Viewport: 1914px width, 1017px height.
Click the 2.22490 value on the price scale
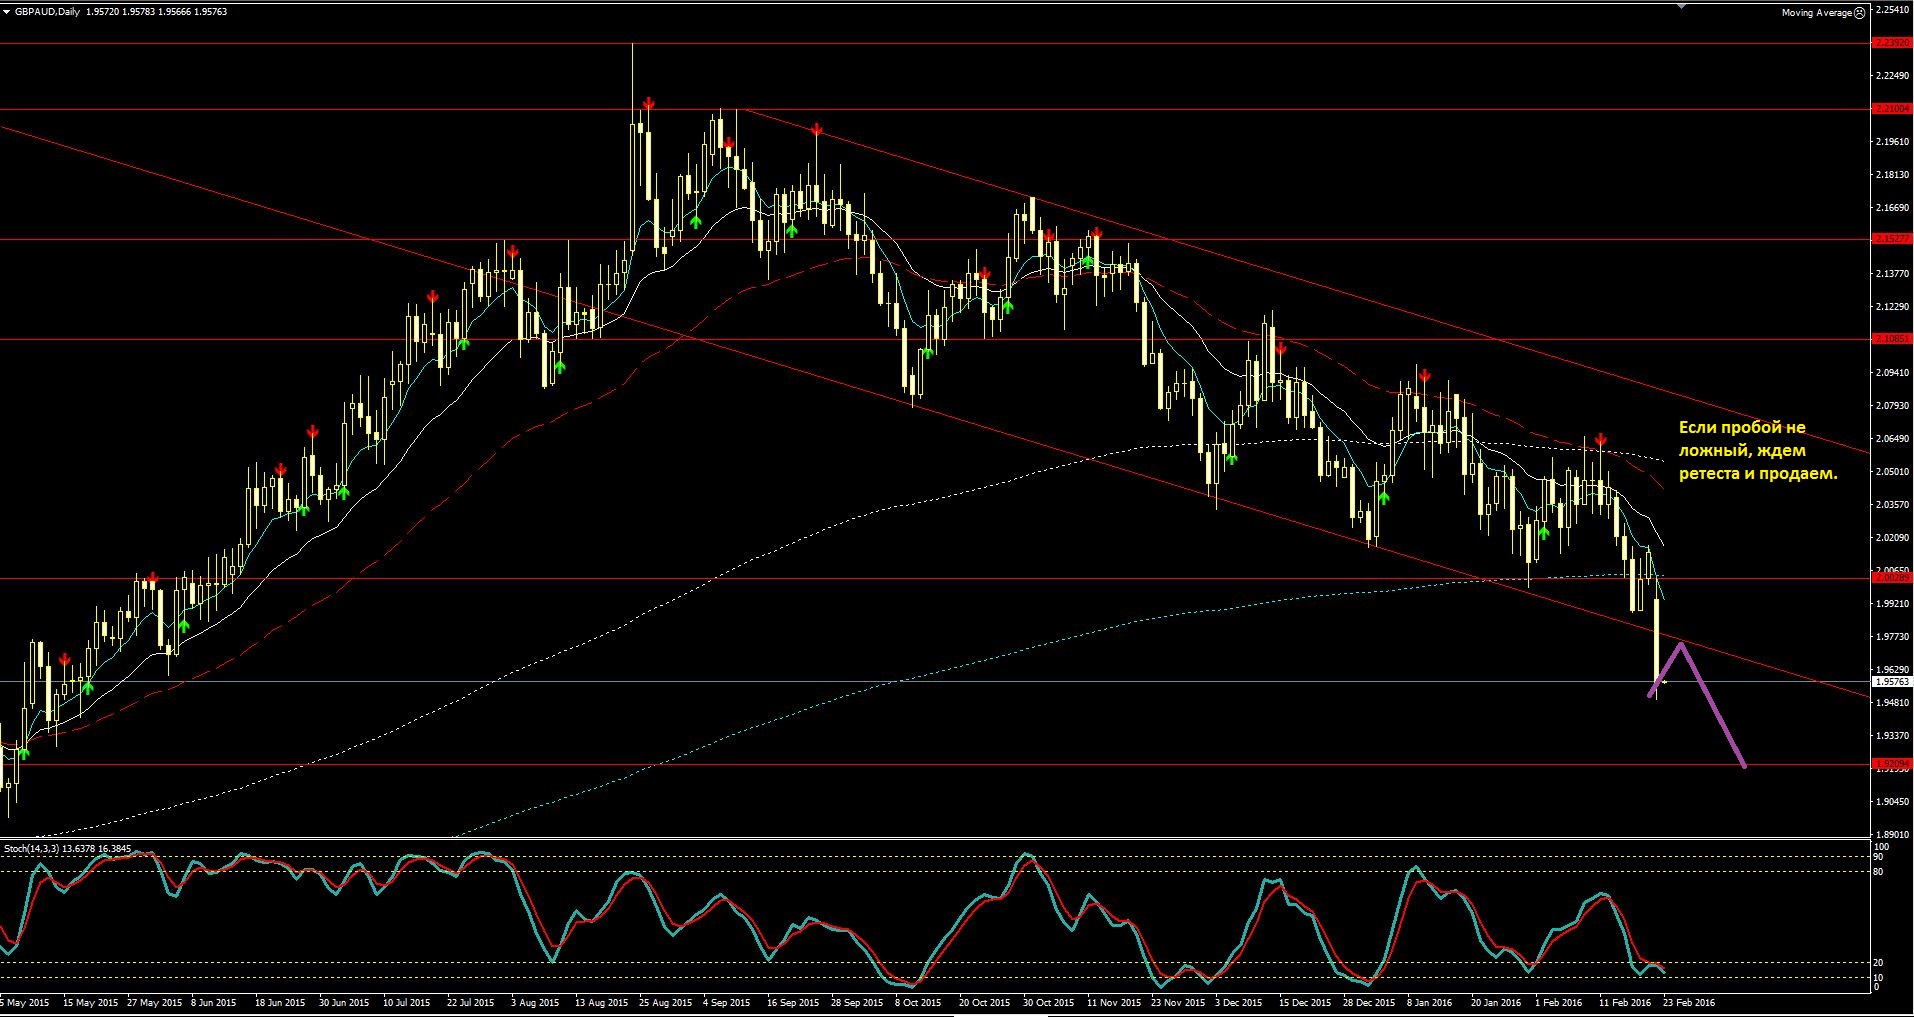pos(1894,76)
